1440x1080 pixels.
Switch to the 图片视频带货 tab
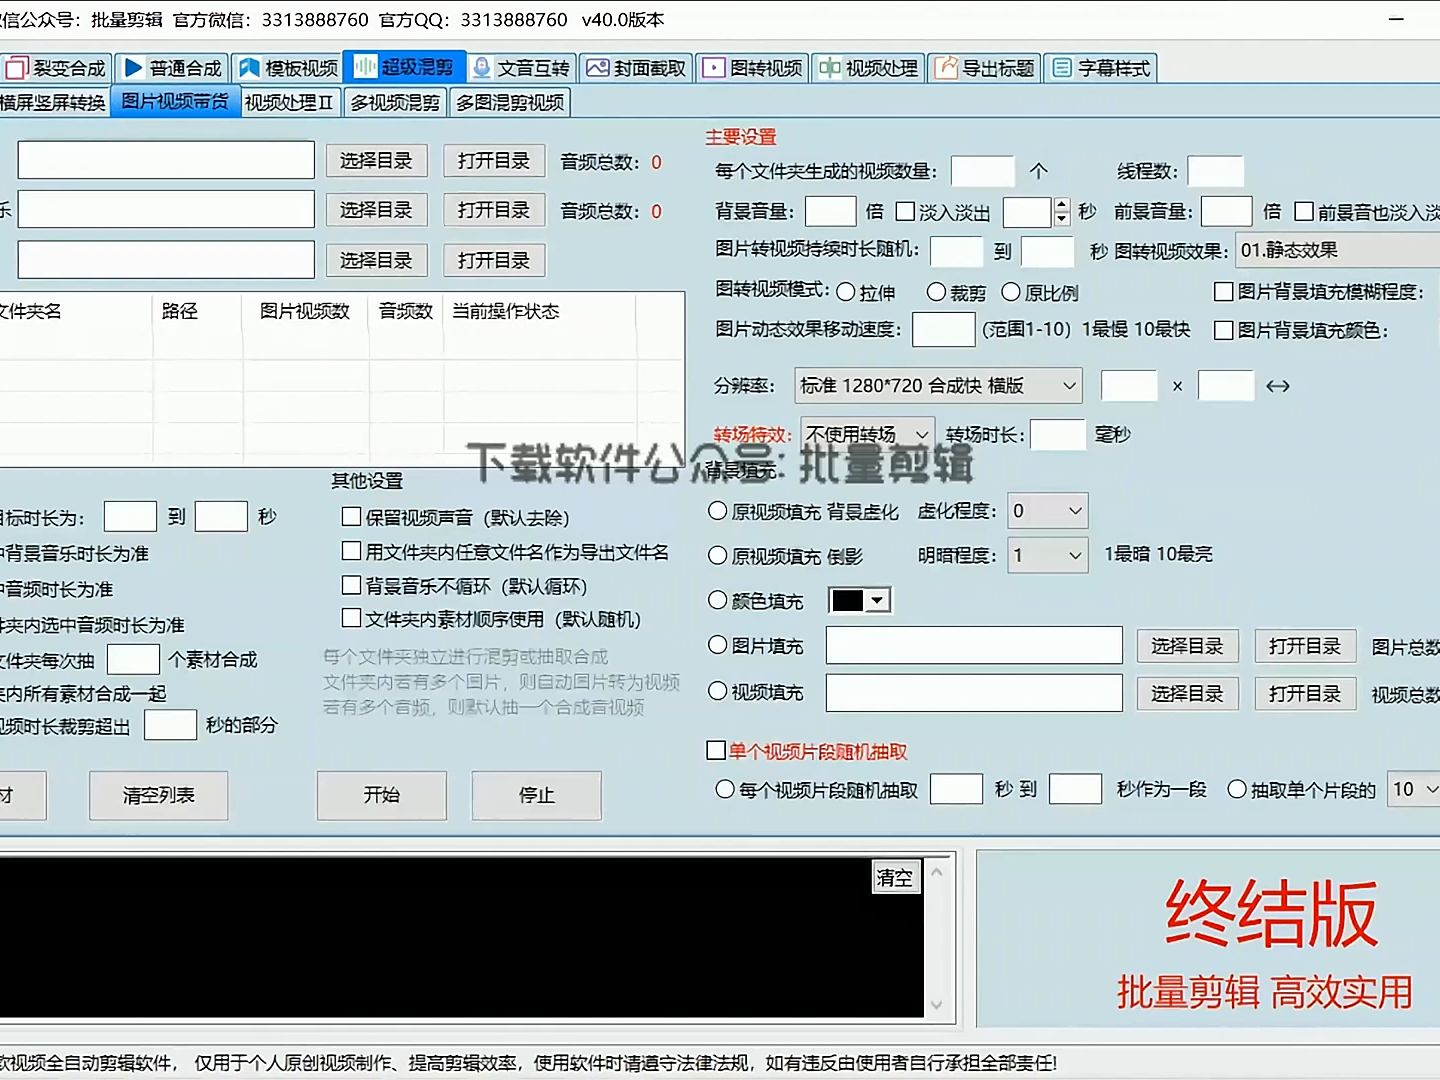pyautogui.click(x=175, y=101)
